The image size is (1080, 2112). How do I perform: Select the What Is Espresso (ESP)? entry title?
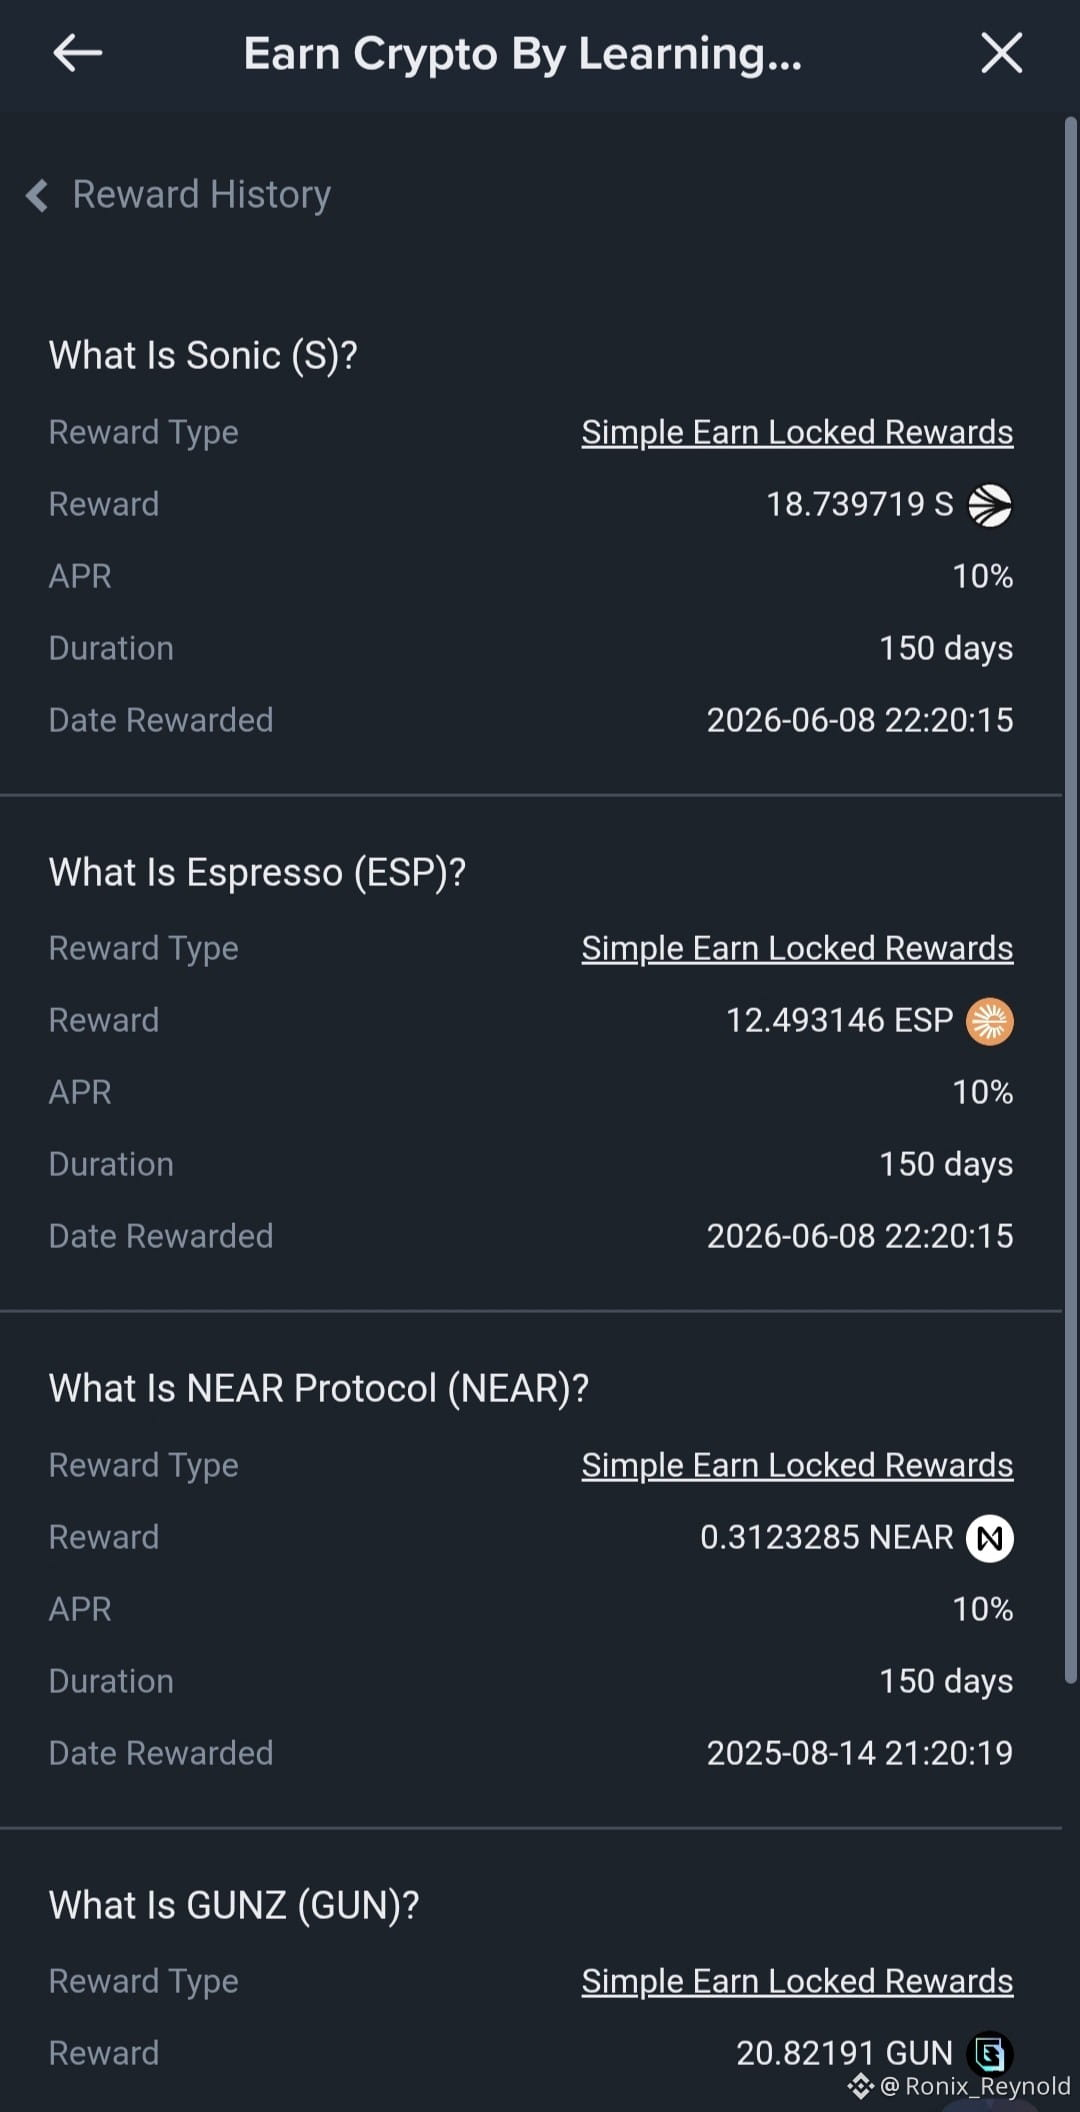click(257, 873)
